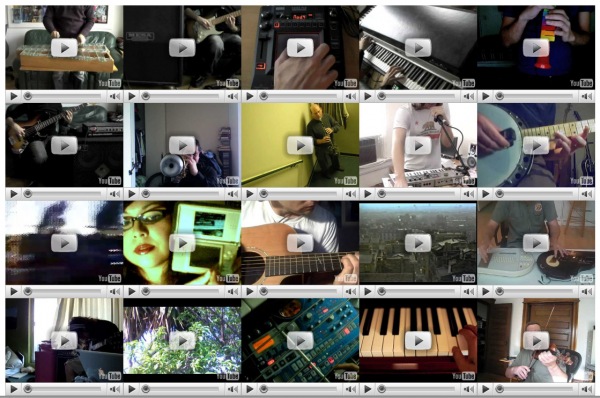This screenshot has height=398, width=600.
Task: Play the bass guitar video overlay
Action: click(64, 145)
